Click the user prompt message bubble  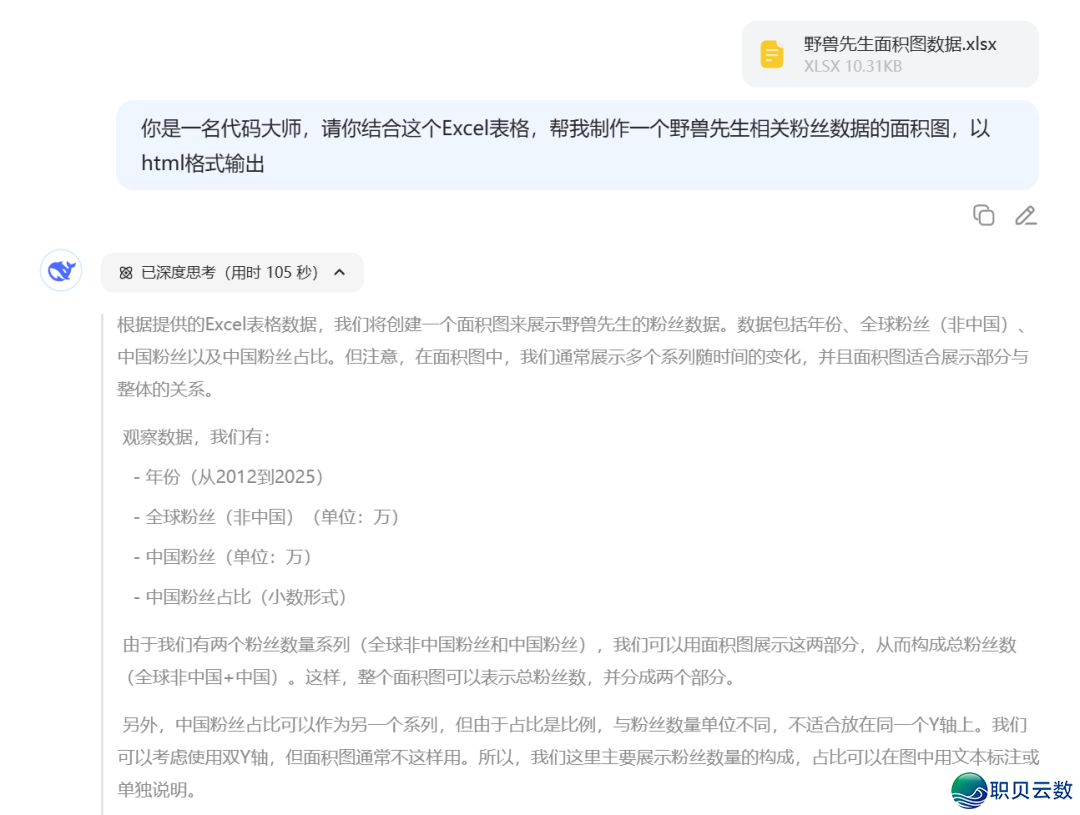pyautogui.click(x=577, y=145)
